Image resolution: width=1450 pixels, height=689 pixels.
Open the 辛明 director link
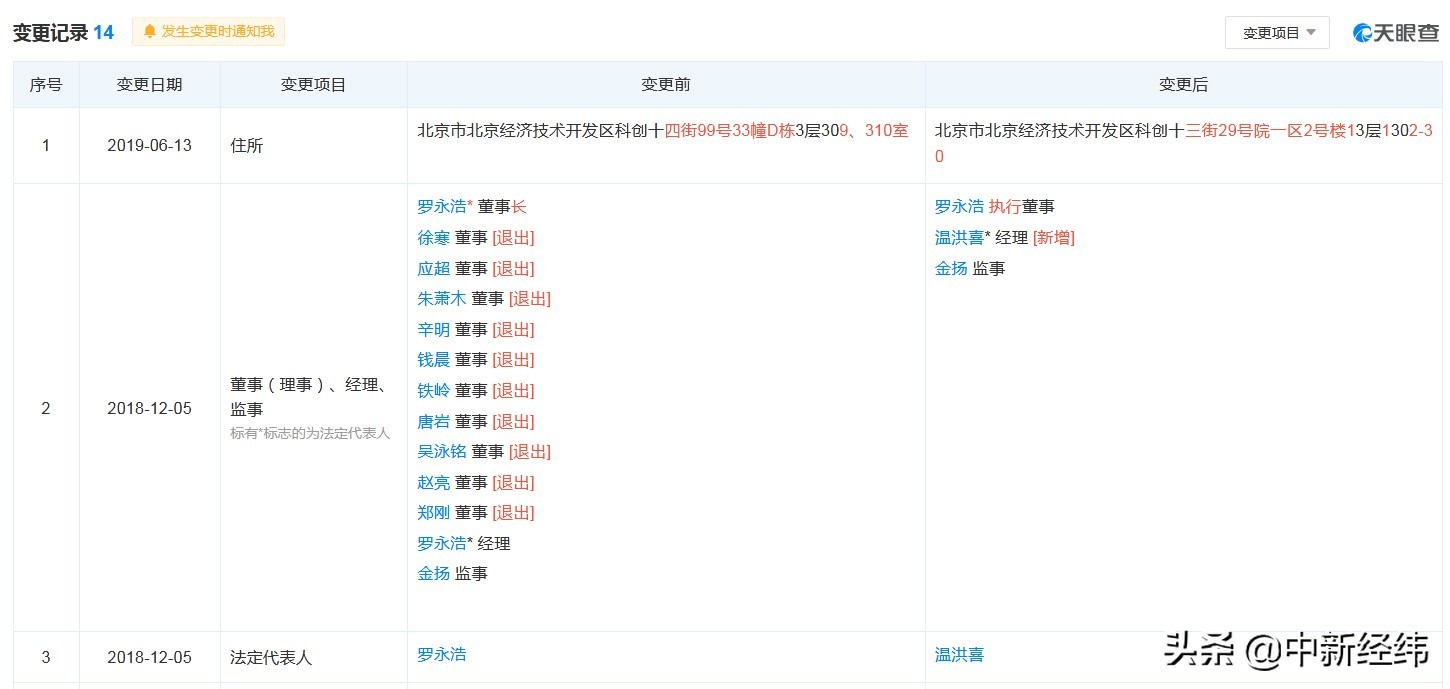point(433,329)
